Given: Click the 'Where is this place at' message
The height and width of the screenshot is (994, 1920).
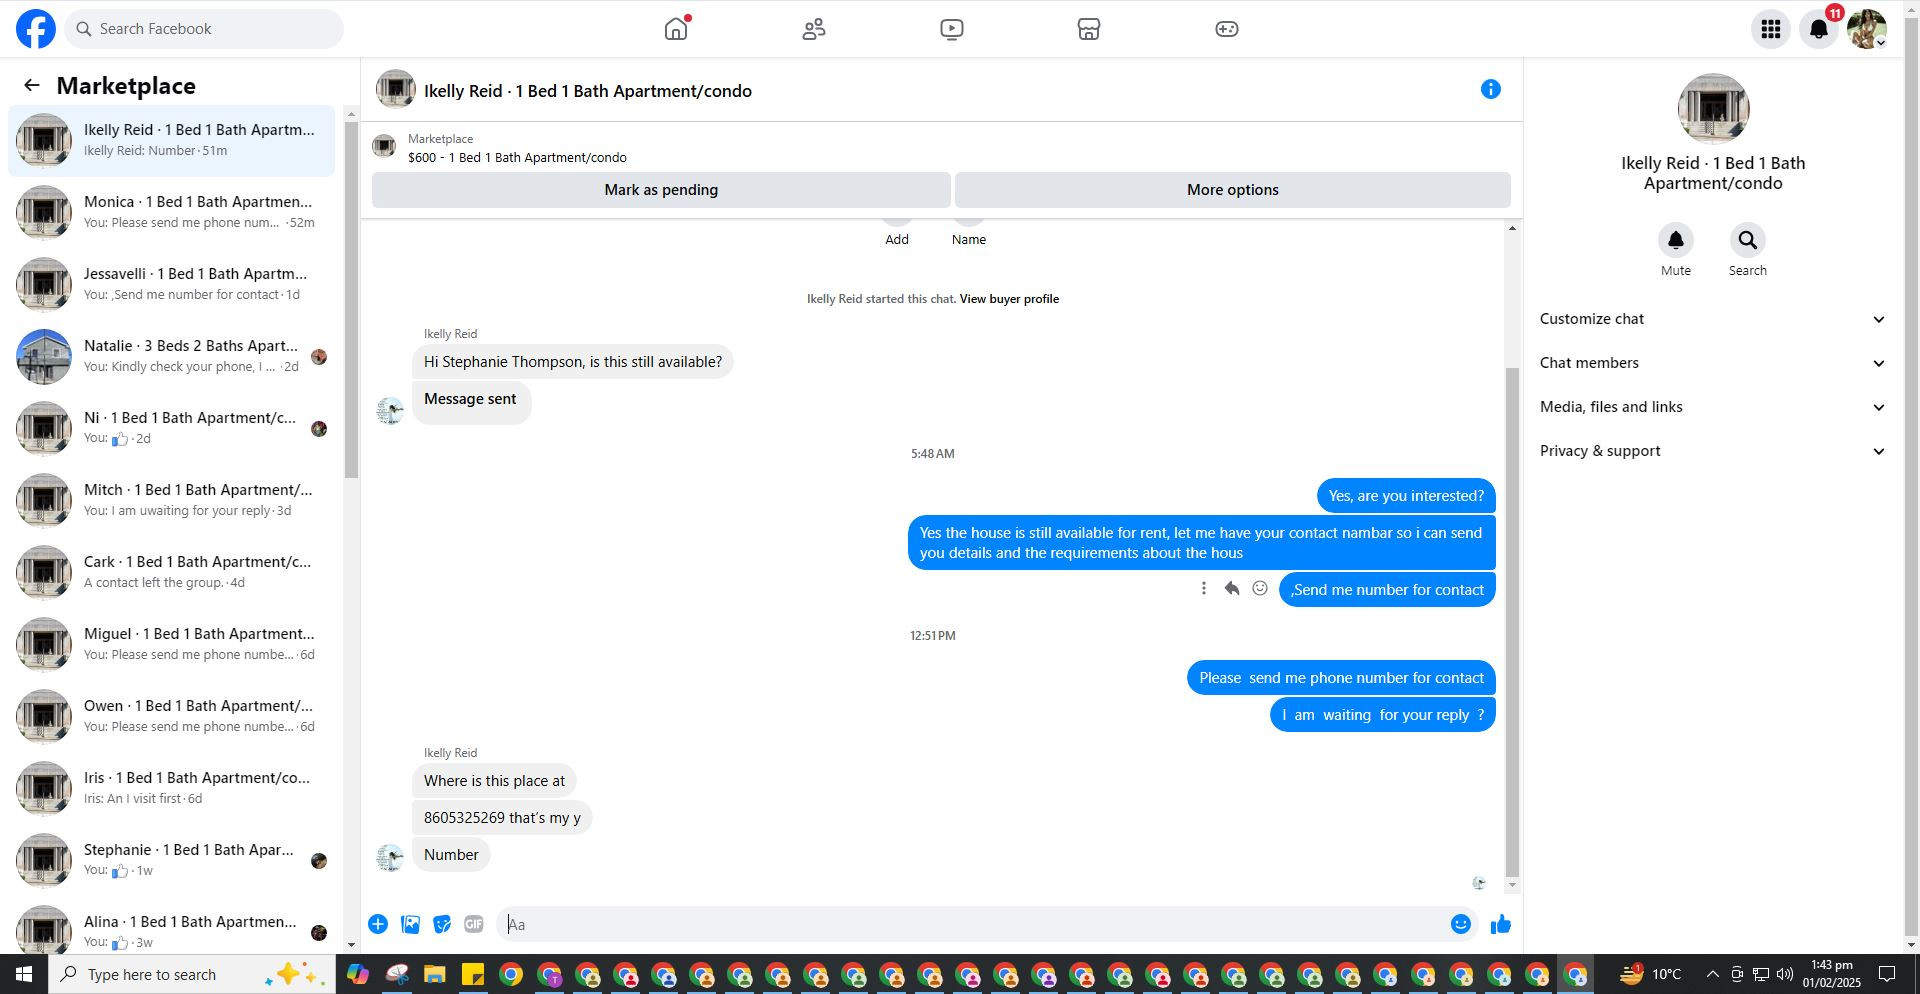Looking at the screenshot, I should (x=494, y=781).
